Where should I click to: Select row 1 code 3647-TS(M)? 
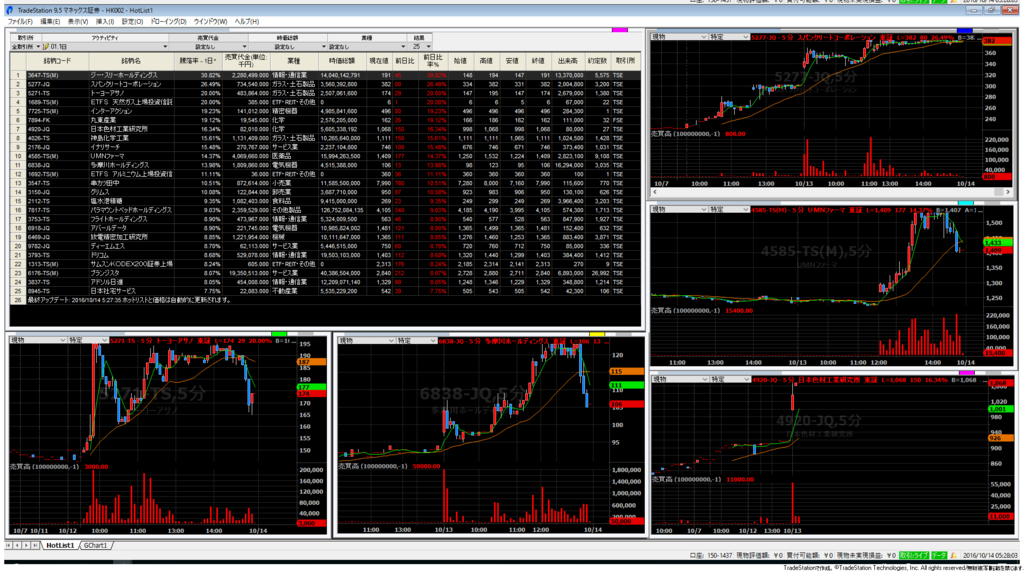click(43, 75)
